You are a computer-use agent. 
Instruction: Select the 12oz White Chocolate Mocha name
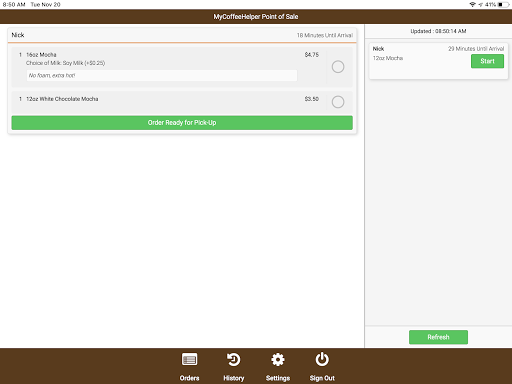click(62, 99)
